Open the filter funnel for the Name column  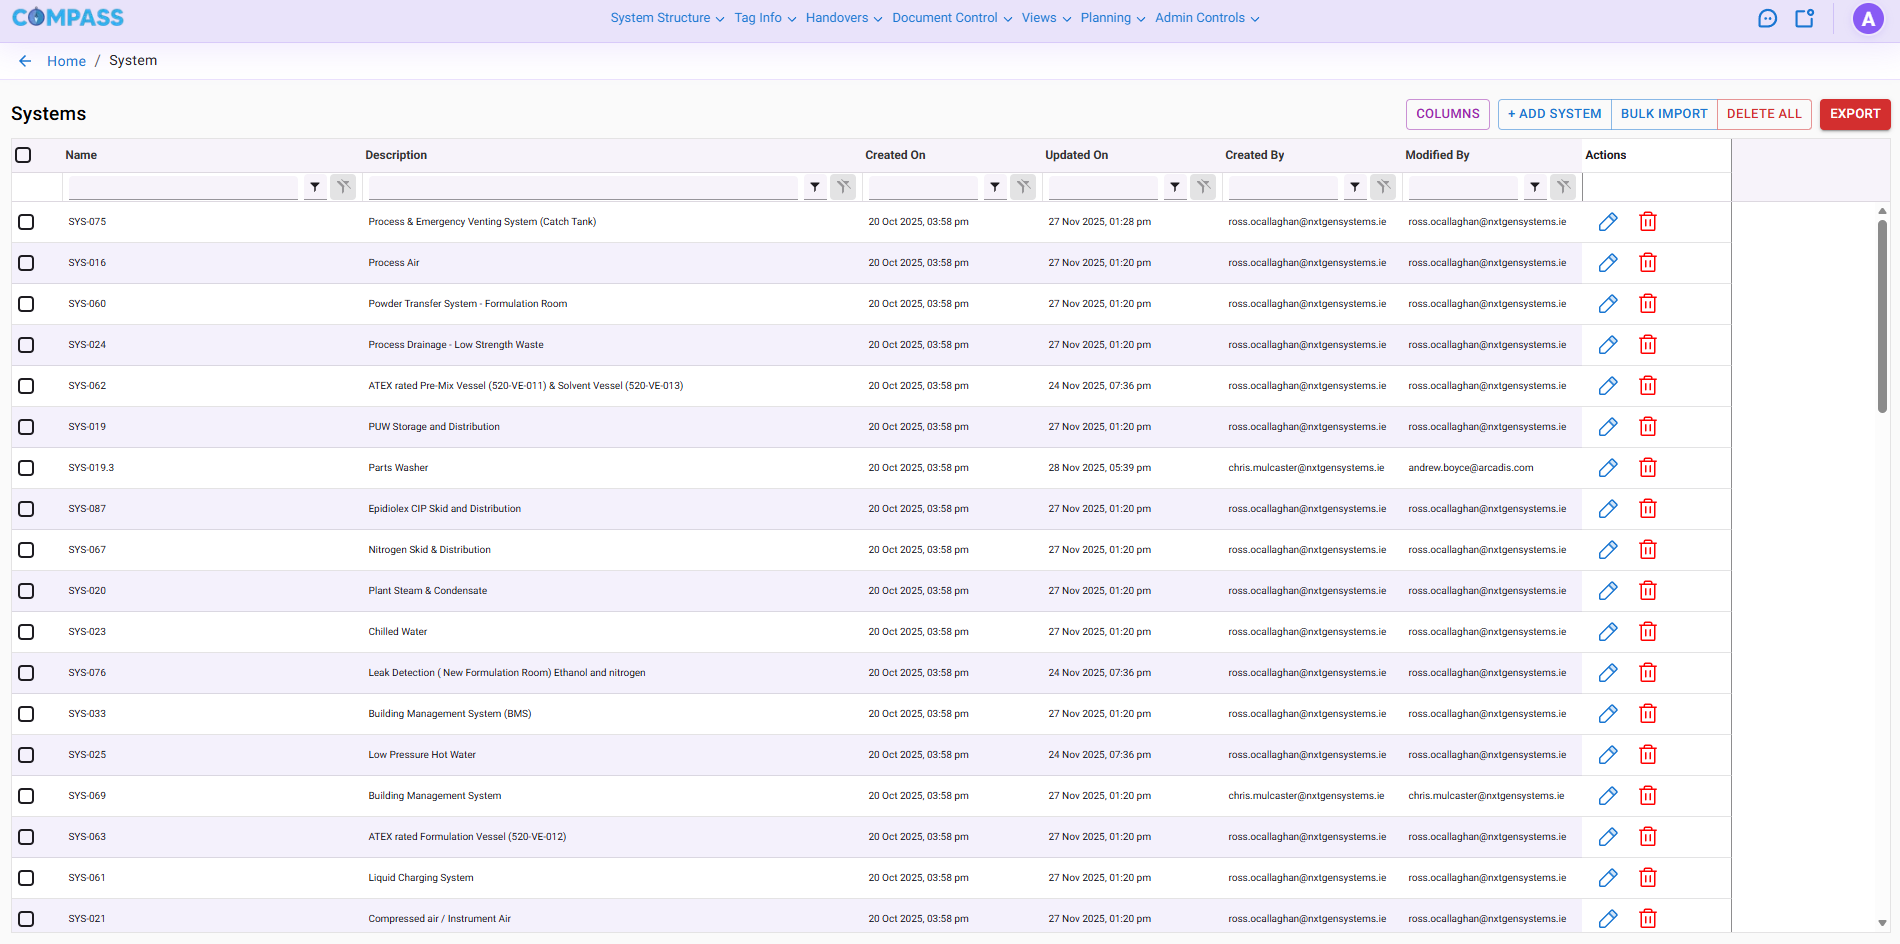point(315,187)
